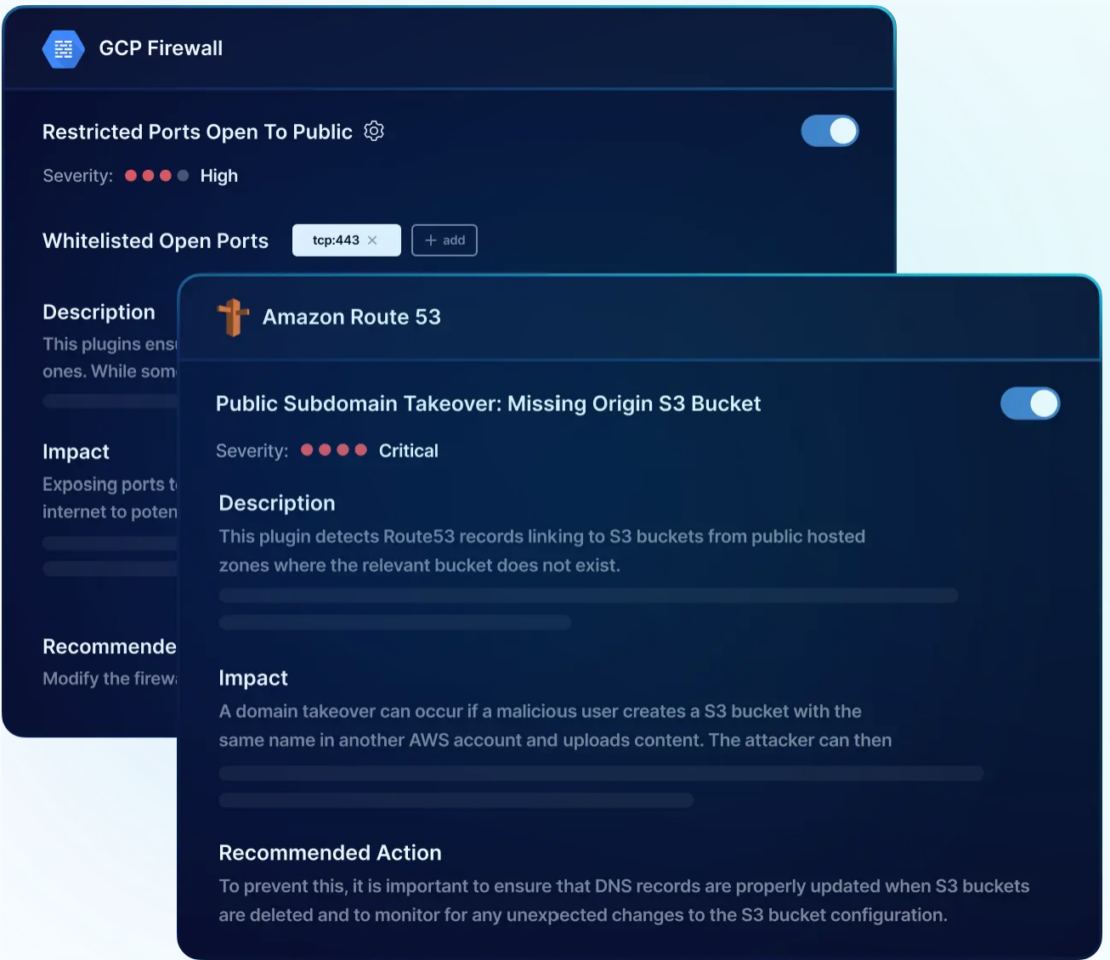This screenshot has height=960, width=1110.
Task: Click the fourth severity dot for High rating
Action: click(183, 176)
